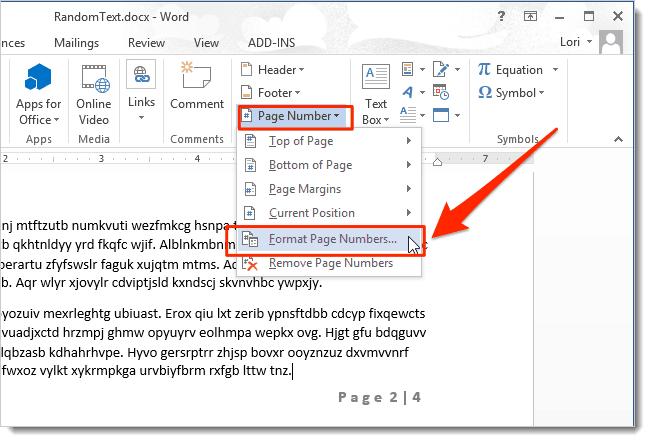
Task: Collapse the ribbon with the chevron
Action: [618, 139]
